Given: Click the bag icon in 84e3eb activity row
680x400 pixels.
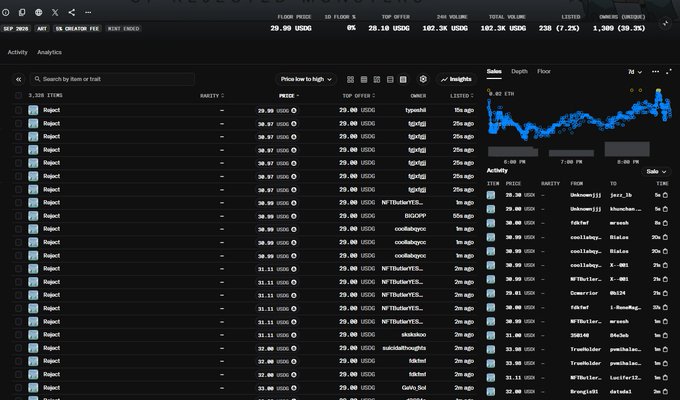Looking at the screenshot, I should (665, 335).
